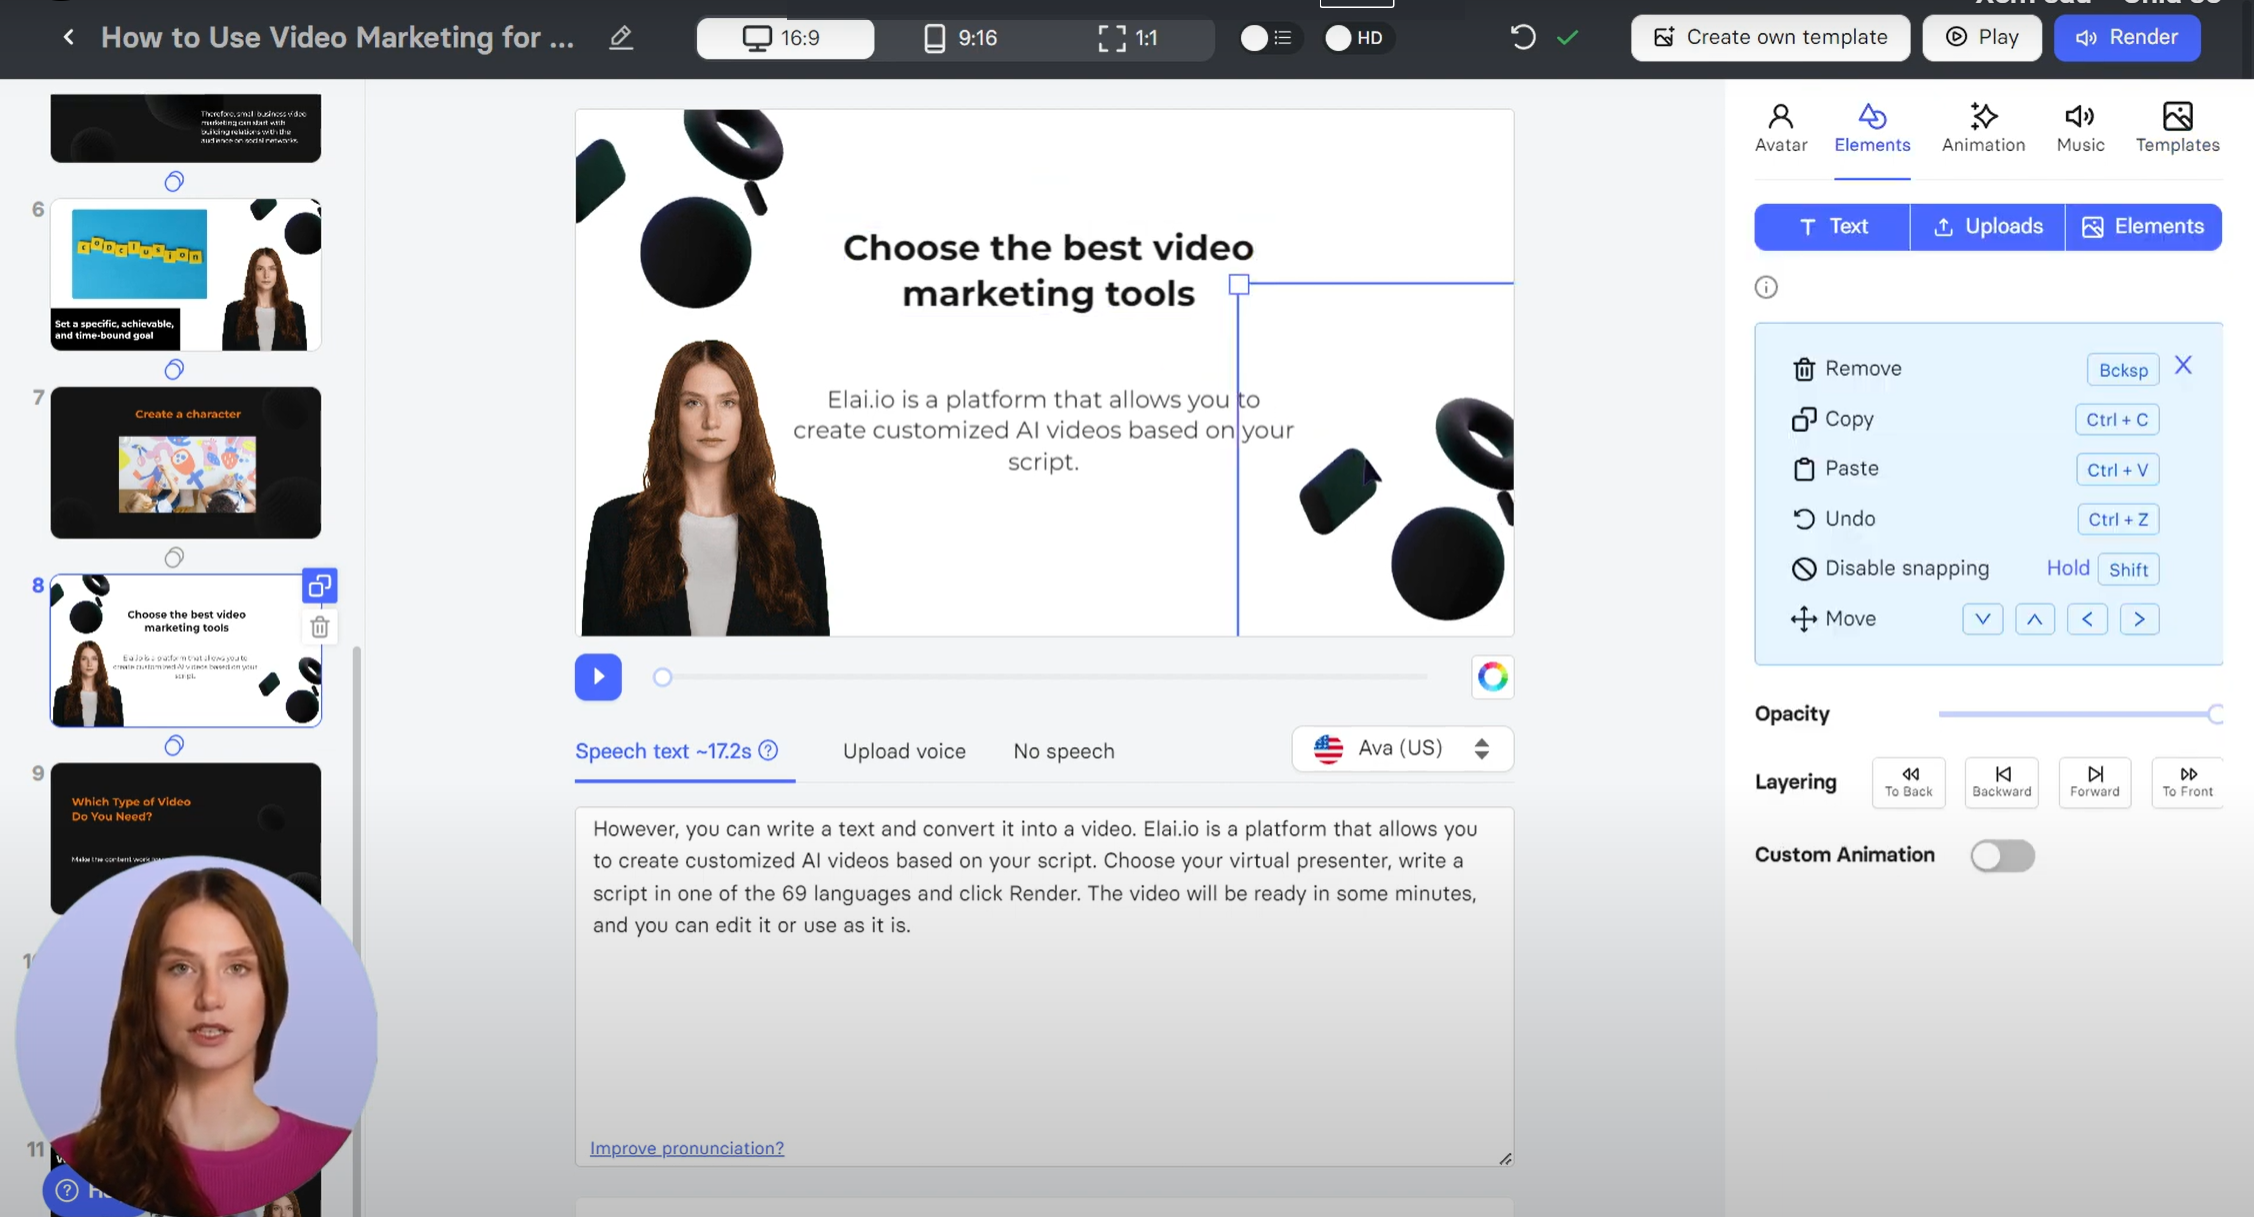Switch to the Upload voice tab
Viewport: 2254px width, 1217px height.
(x=904, y=751)
